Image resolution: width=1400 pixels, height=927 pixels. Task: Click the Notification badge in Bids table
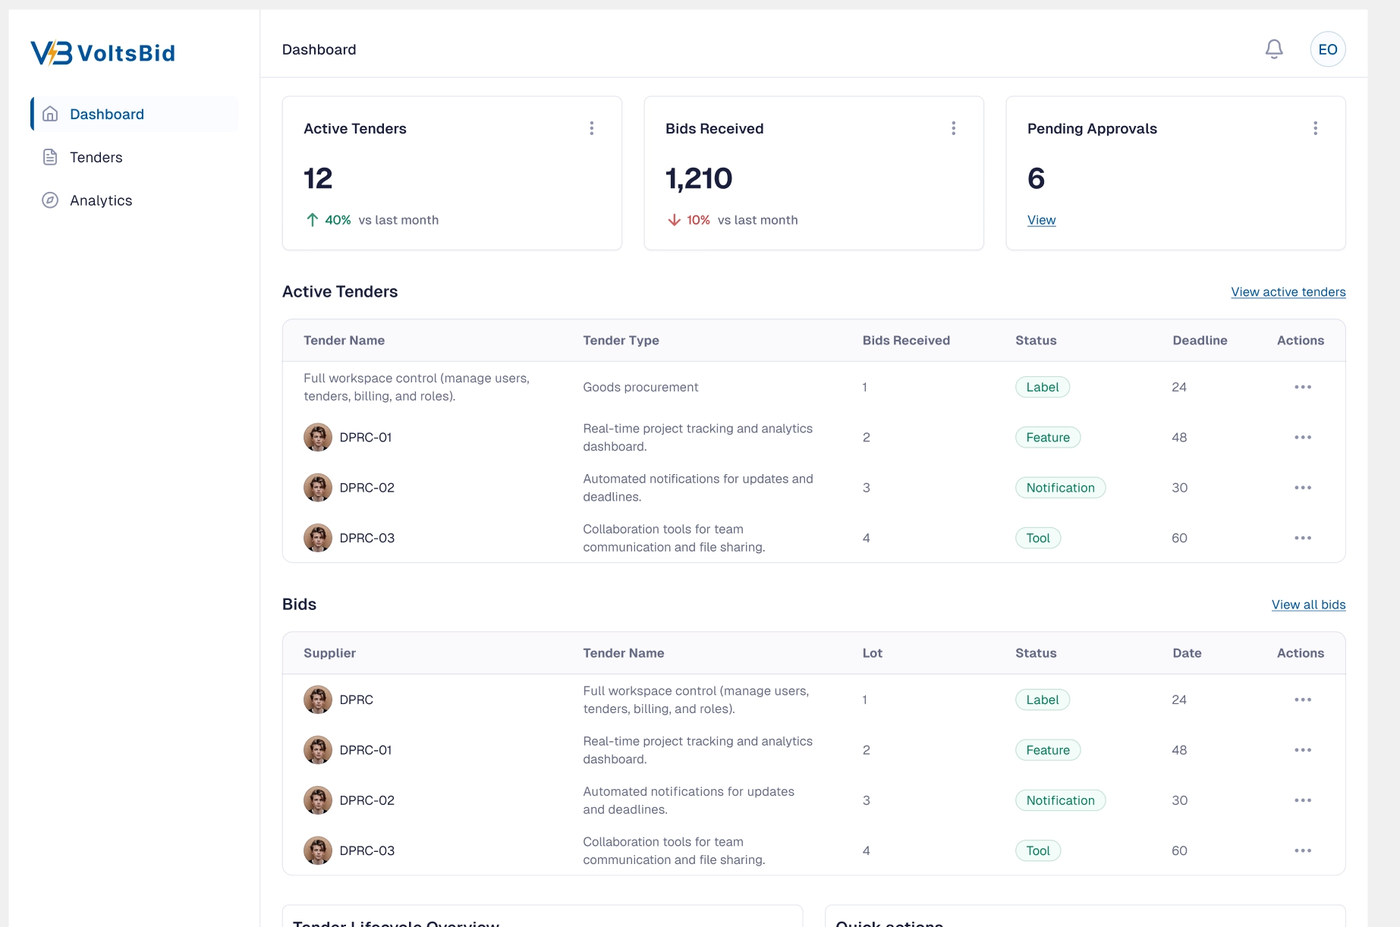(1060, 800)
